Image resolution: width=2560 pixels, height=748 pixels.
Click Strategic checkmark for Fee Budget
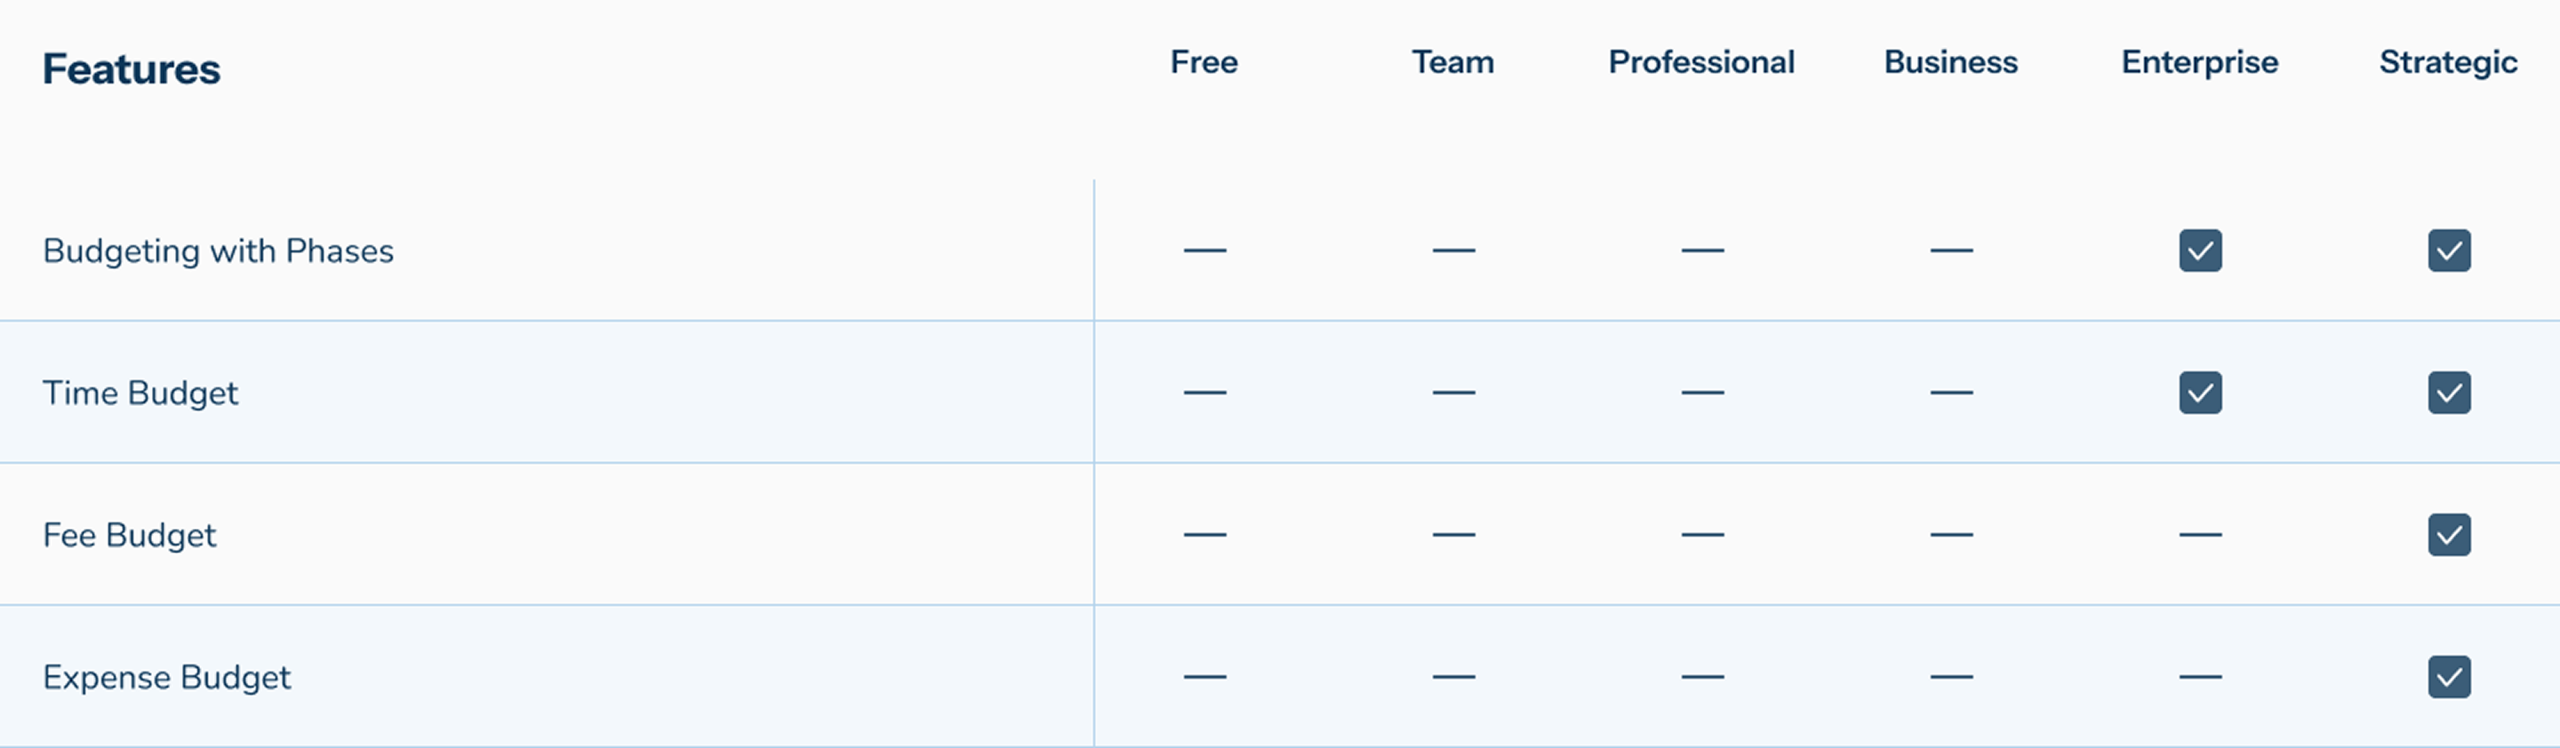point(2449,534)
